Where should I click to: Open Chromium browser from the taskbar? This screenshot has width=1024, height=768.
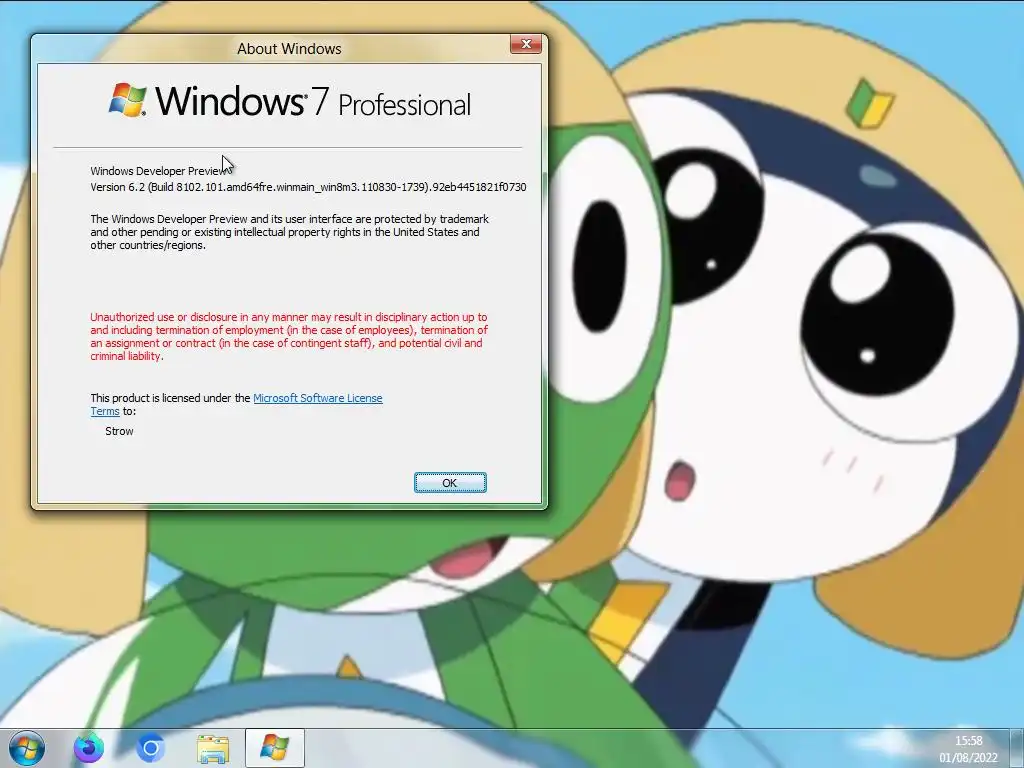(150, 748)
